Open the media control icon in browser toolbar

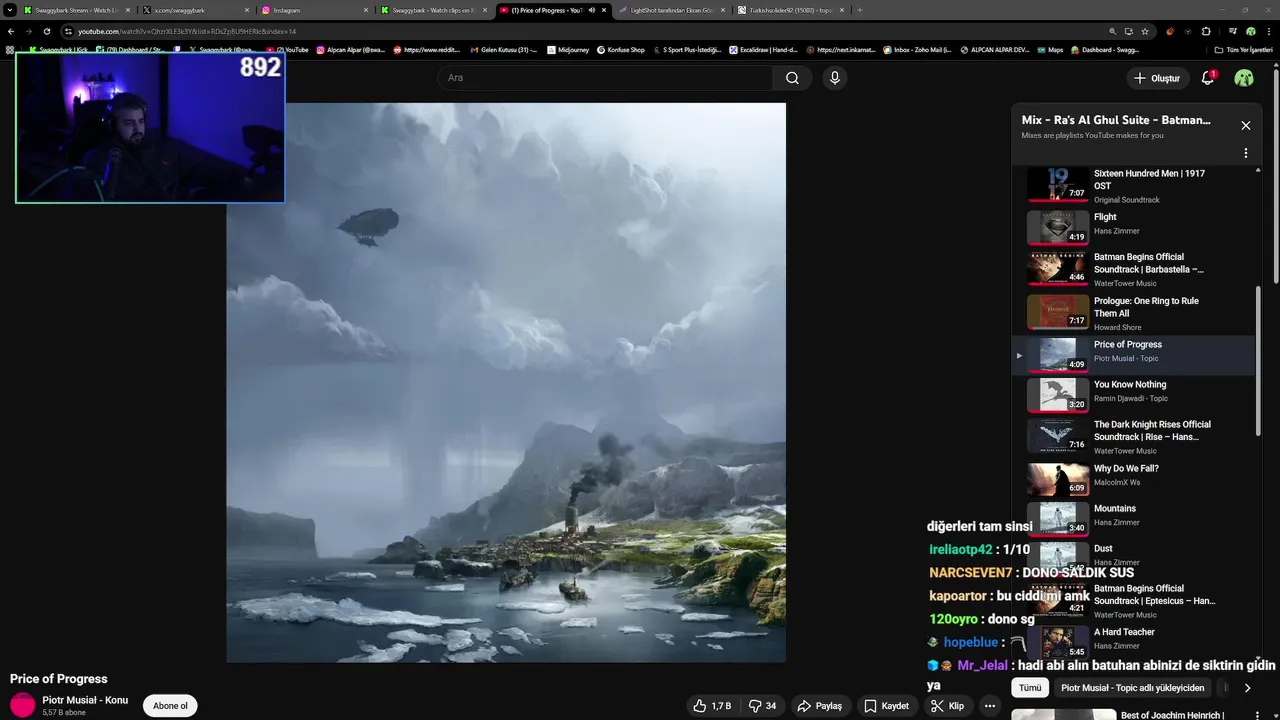[1233, 31]
